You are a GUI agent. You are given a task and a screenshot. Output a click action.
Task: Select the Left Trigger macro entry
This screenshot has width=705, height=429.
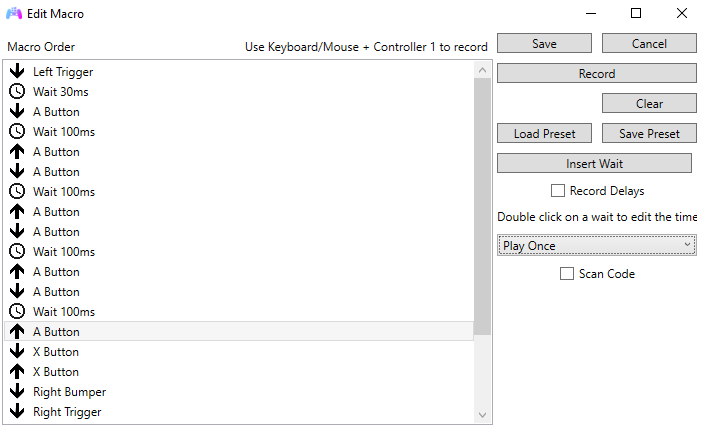(x=63, y=72)
